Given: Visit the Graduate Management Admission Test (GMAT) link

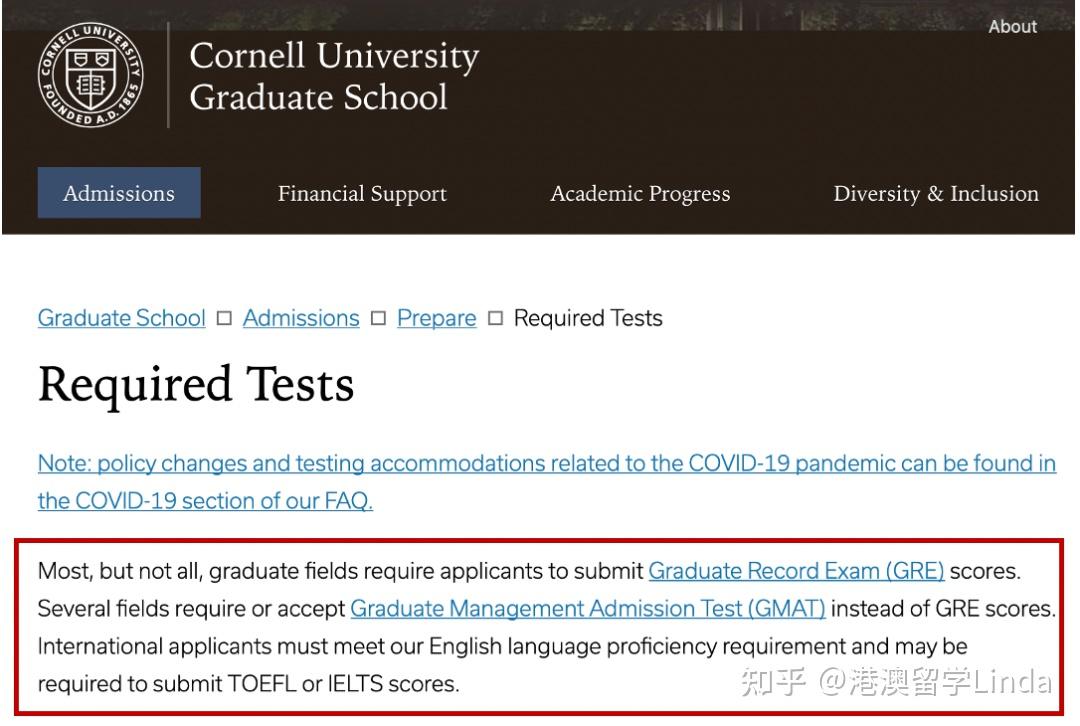Looking at the screenshot, I should pos(588,608).
